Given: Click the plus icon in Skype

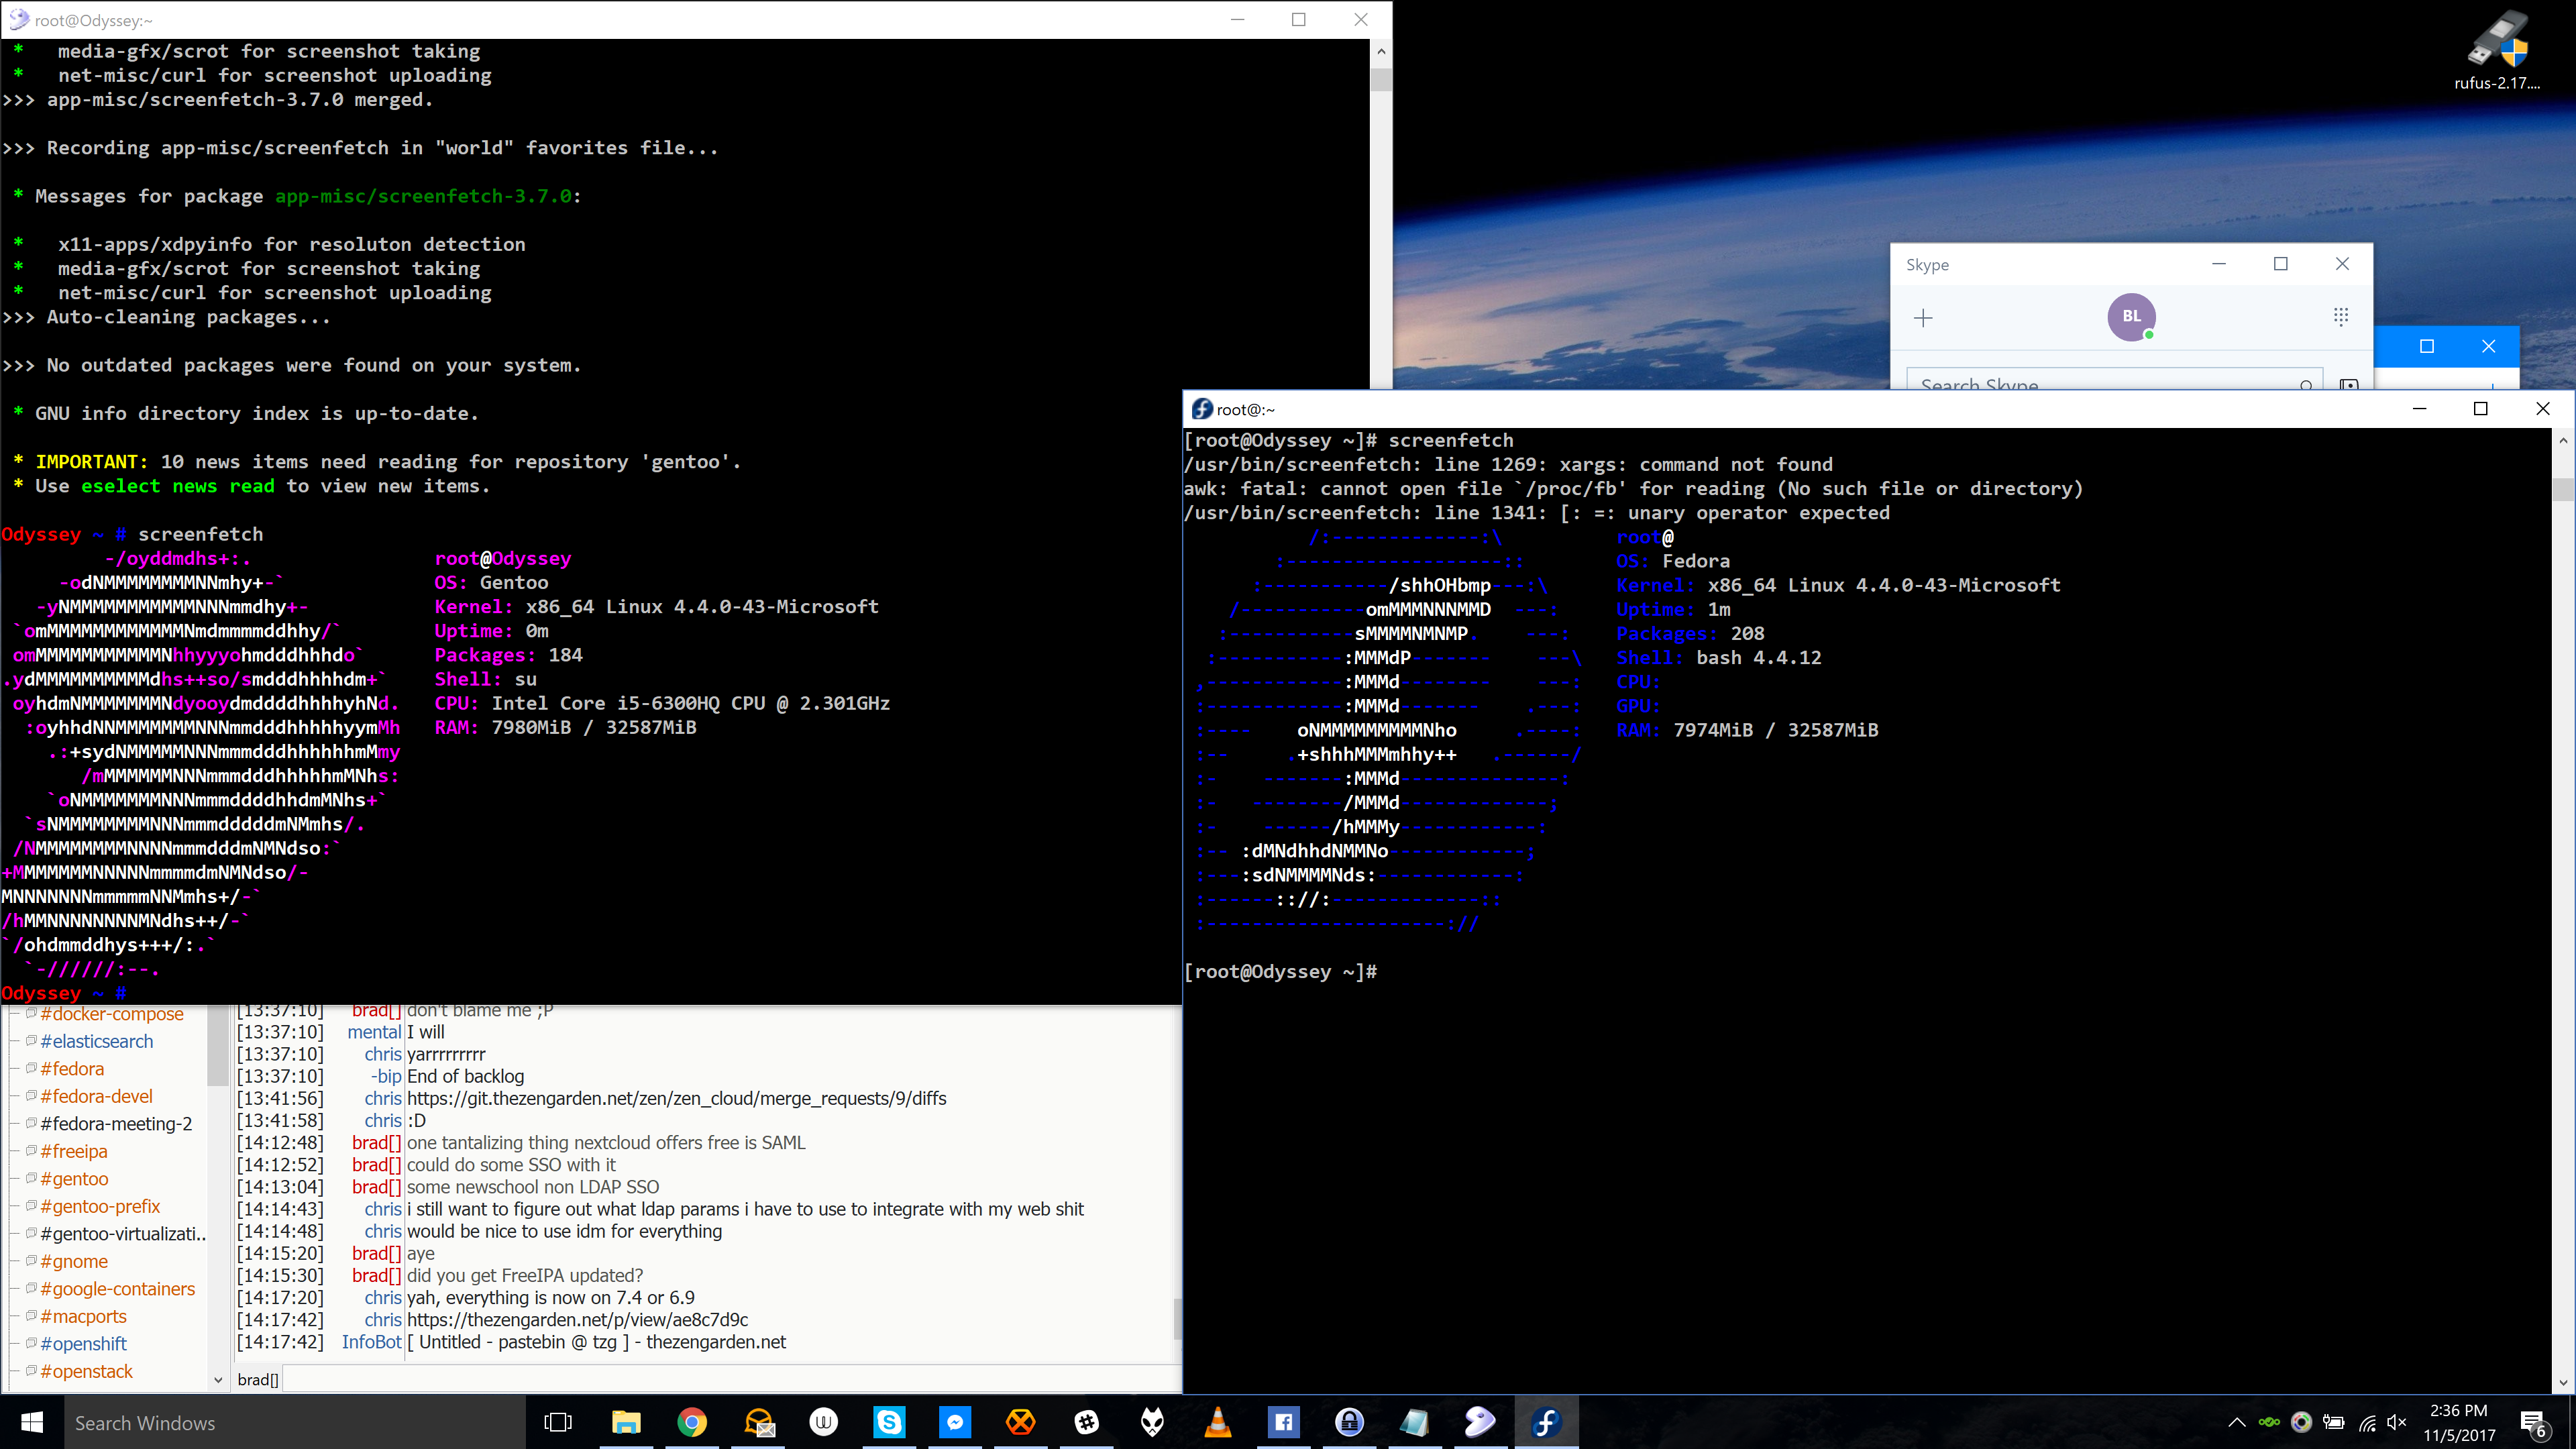Looking at the screenshot, I should 1923,318.
